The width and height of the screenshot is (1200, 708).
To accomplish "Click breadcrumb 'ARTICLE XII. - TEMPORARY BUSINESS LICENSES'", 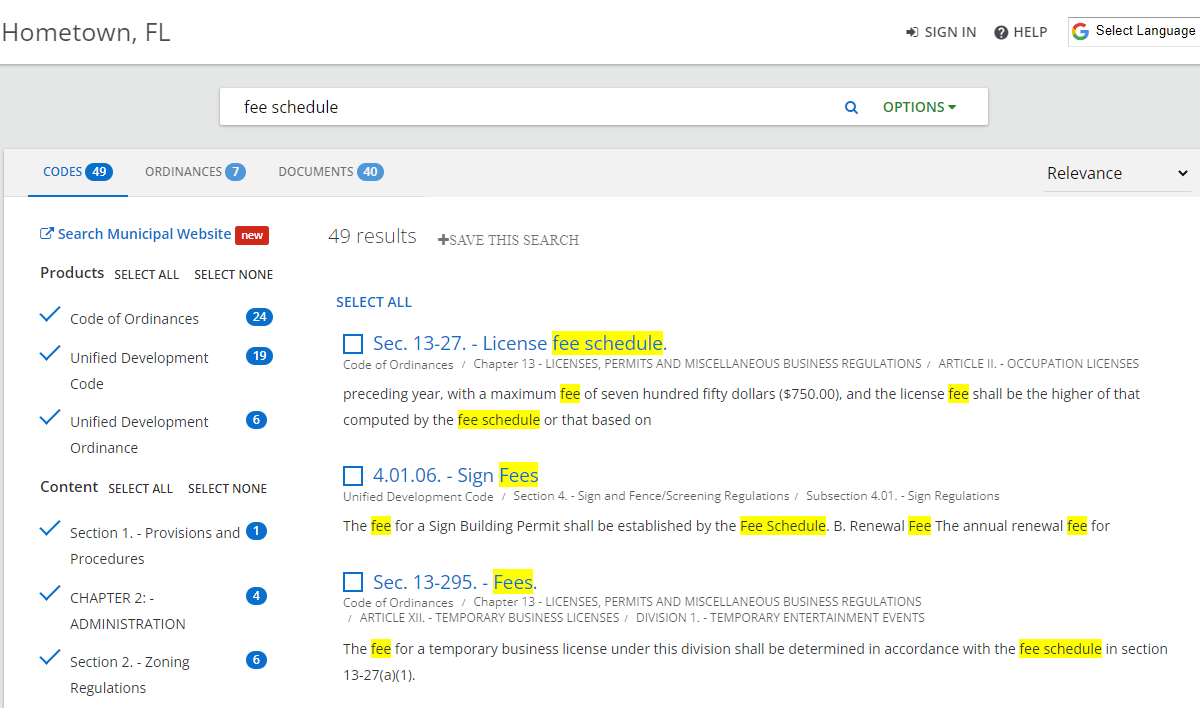I will click(x=489, y=618).
